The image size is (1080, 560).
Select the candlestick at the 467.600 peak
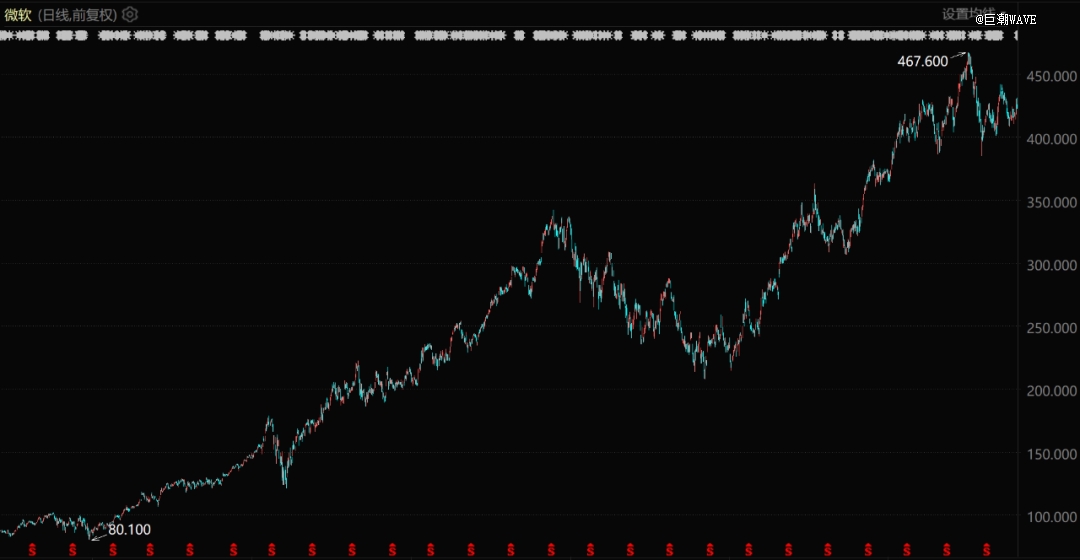pos(968,60)
